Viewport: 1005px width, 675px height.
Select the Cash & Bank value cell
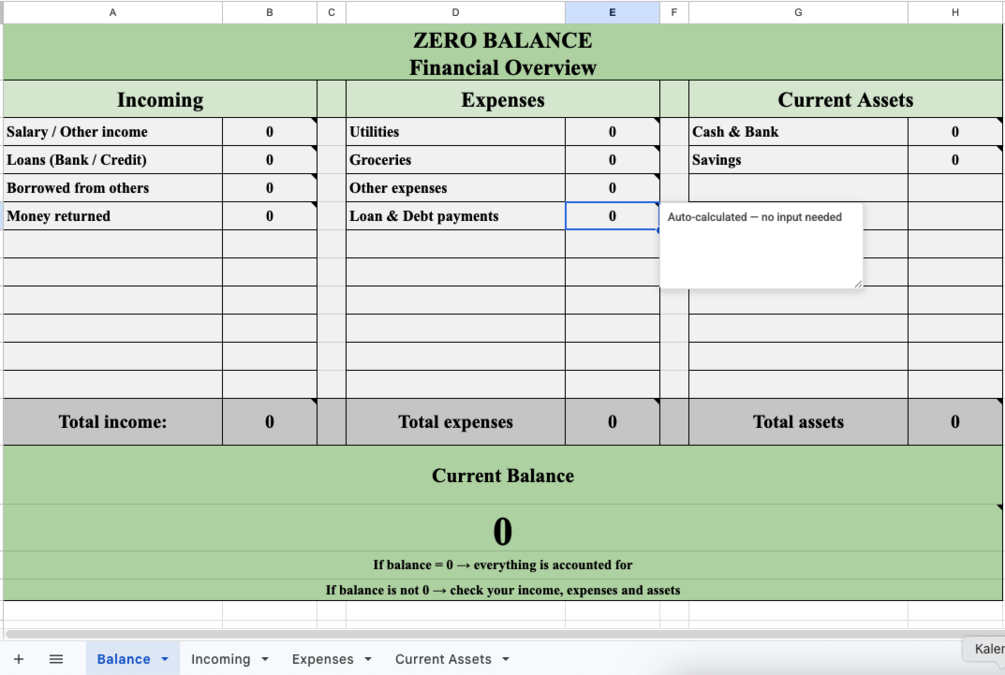[955, 131]
